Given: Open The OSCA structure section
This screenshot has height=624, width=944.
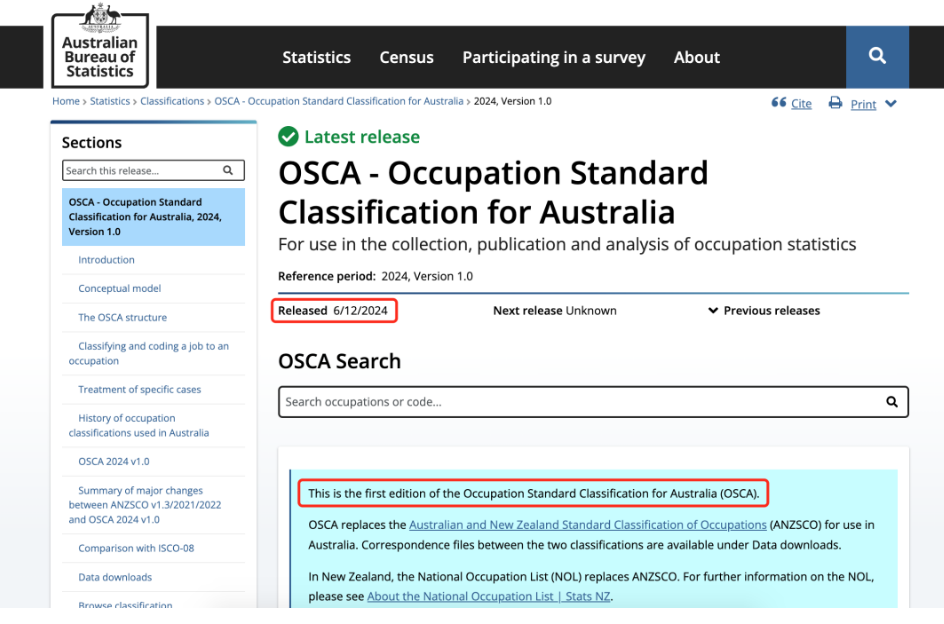Looking at the screenshot, I should 123,317.
